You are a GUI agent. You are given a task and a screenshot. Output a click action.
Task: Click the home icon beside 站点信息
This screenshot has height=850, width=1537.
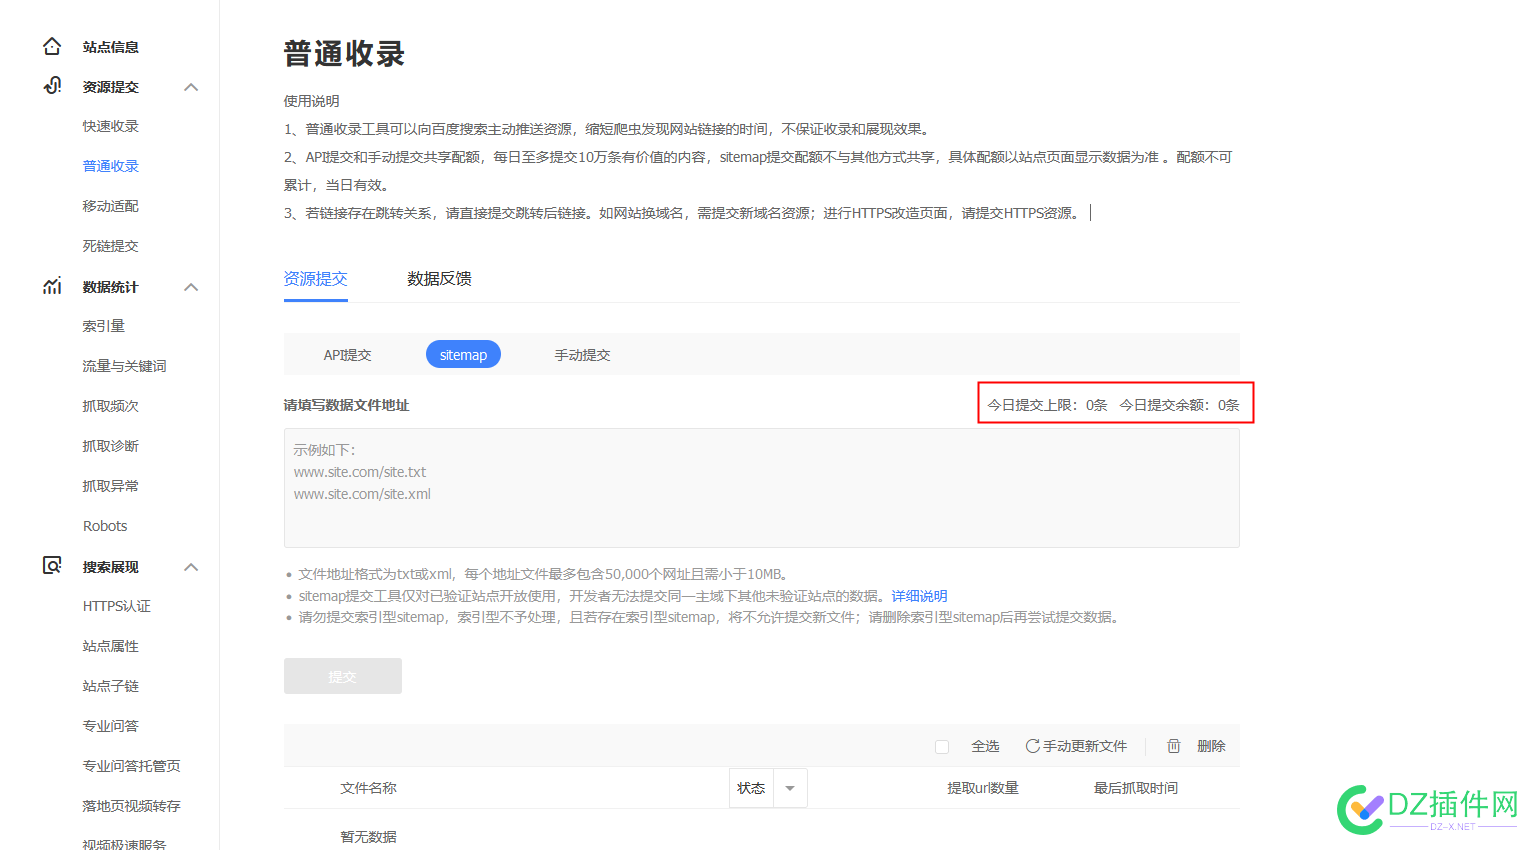[x=52, y=46]
